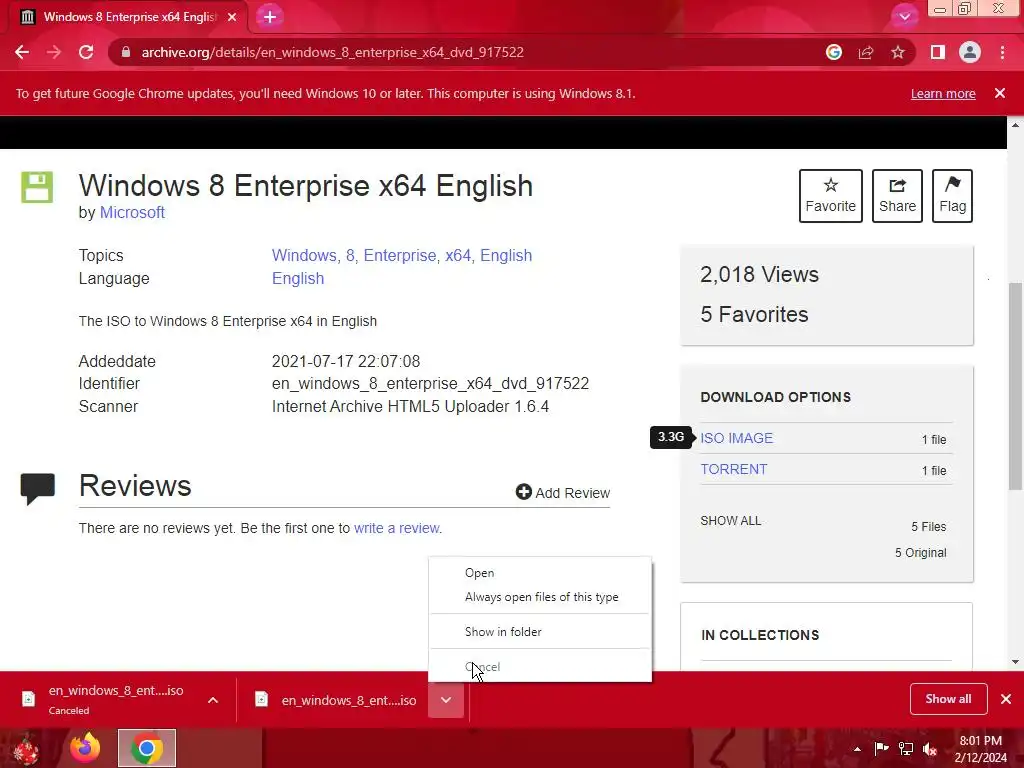
Task: Close the Windows 8 Enterprise tab
Action: pos(232,17)
